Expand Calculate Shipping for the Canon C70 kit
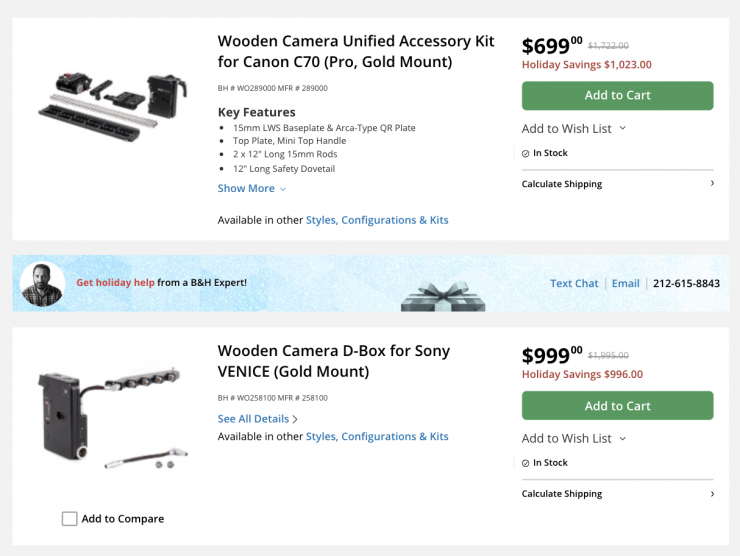The height and width of the screenshot is (556, 740). tap(618, 184)
